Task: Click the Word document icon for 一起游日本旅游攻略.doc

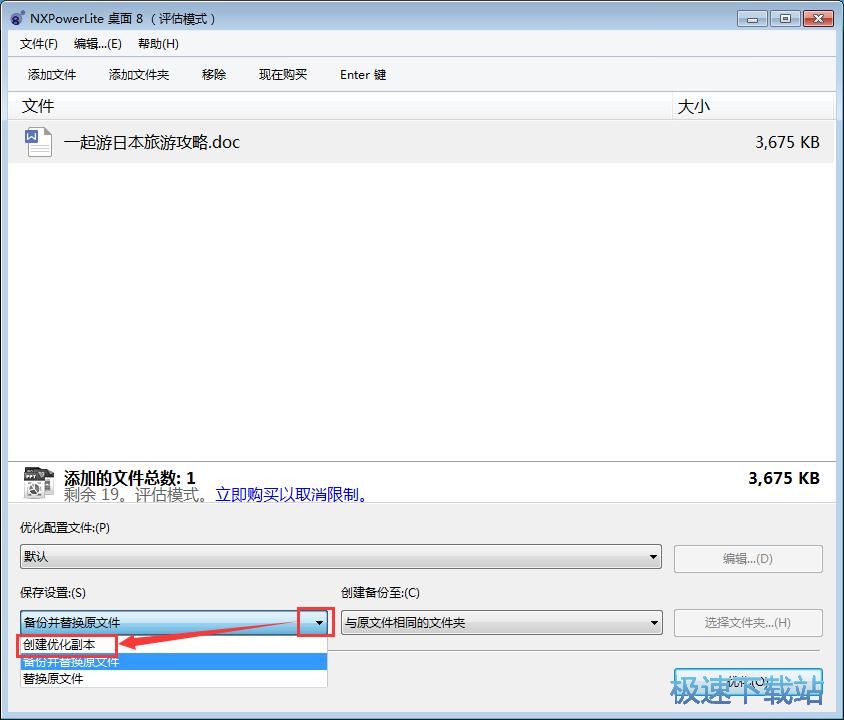Action: pos(38,142)
